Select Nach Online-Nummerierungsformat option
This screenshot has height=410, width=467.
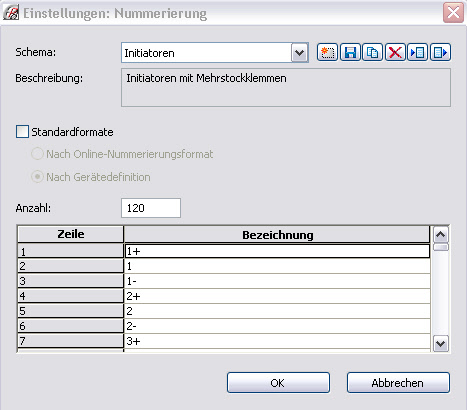pos(37,154)
